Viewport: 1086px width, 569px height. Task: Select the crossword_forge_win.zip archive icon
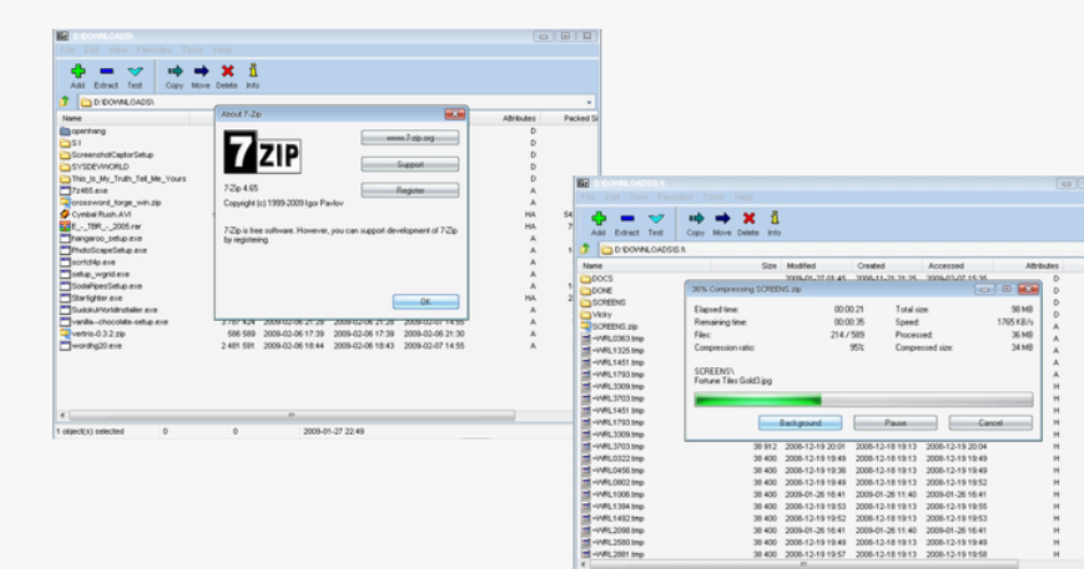click(65, 202)
